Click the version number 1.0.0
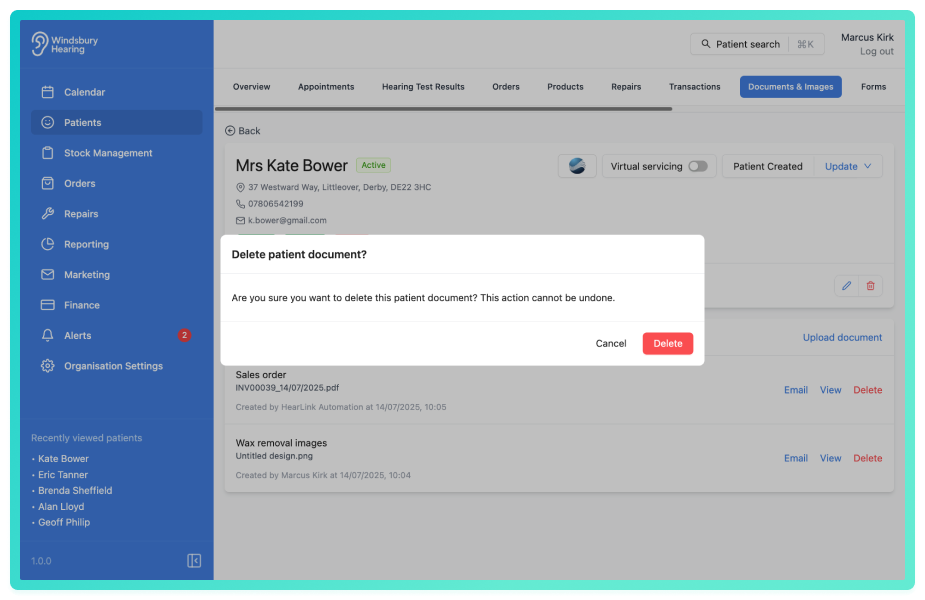Viewport: 925px width, 600px height. click(41, 560)
